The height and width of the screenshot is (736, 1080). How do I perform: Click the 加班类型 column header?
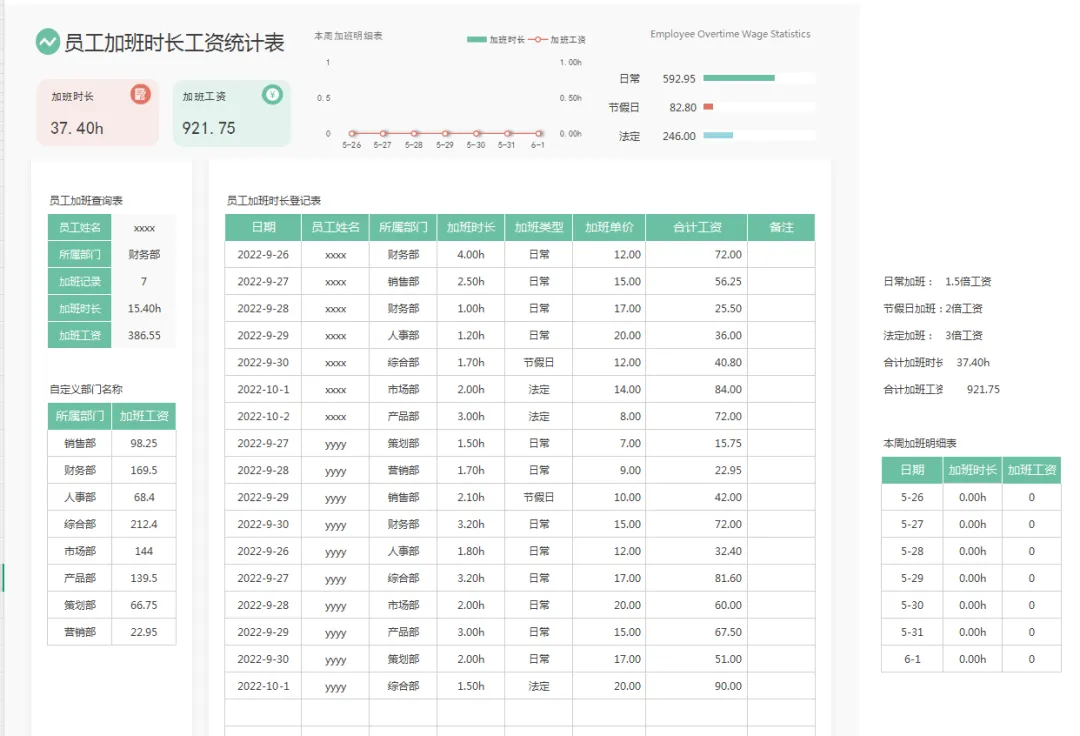(539, 227)
